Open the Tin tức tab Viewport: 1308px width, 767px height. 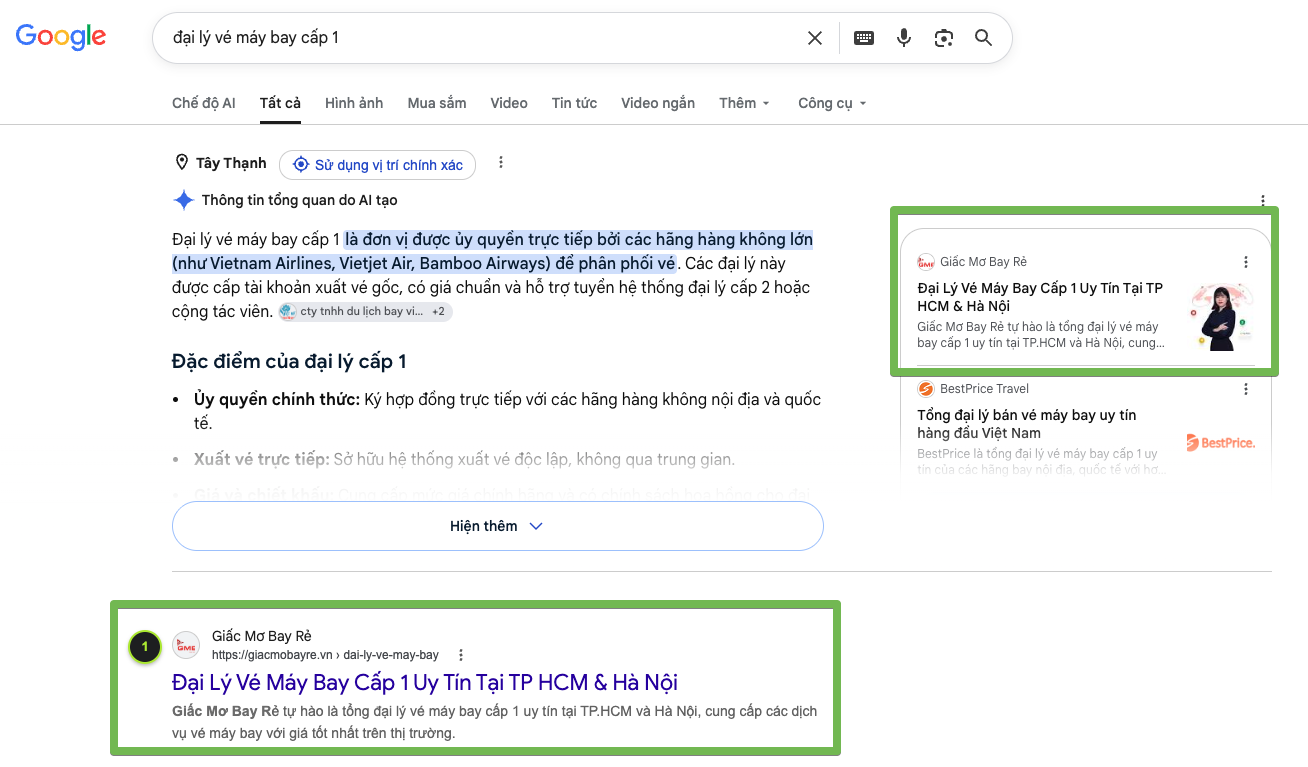[574, 103]
